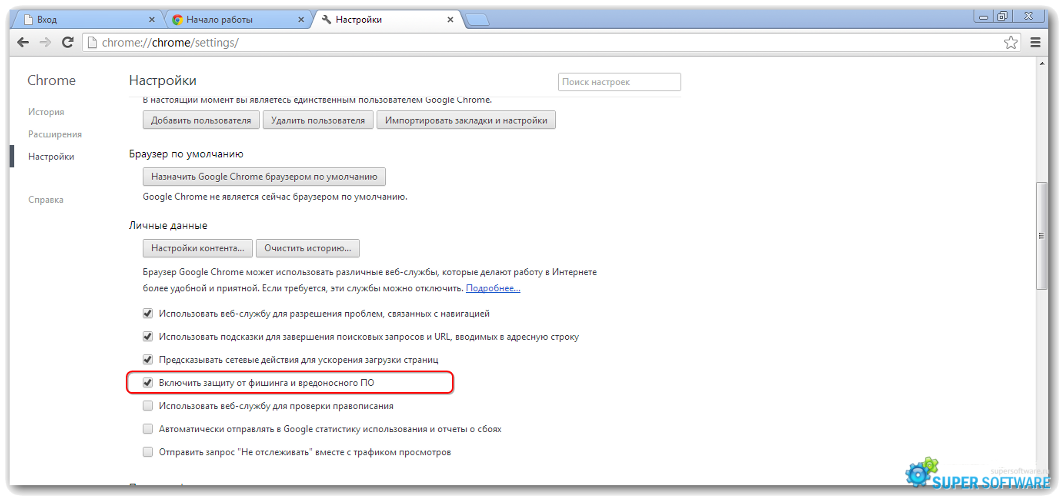Switch to the Начало работы tab
1063x500 pixels.
235,20
